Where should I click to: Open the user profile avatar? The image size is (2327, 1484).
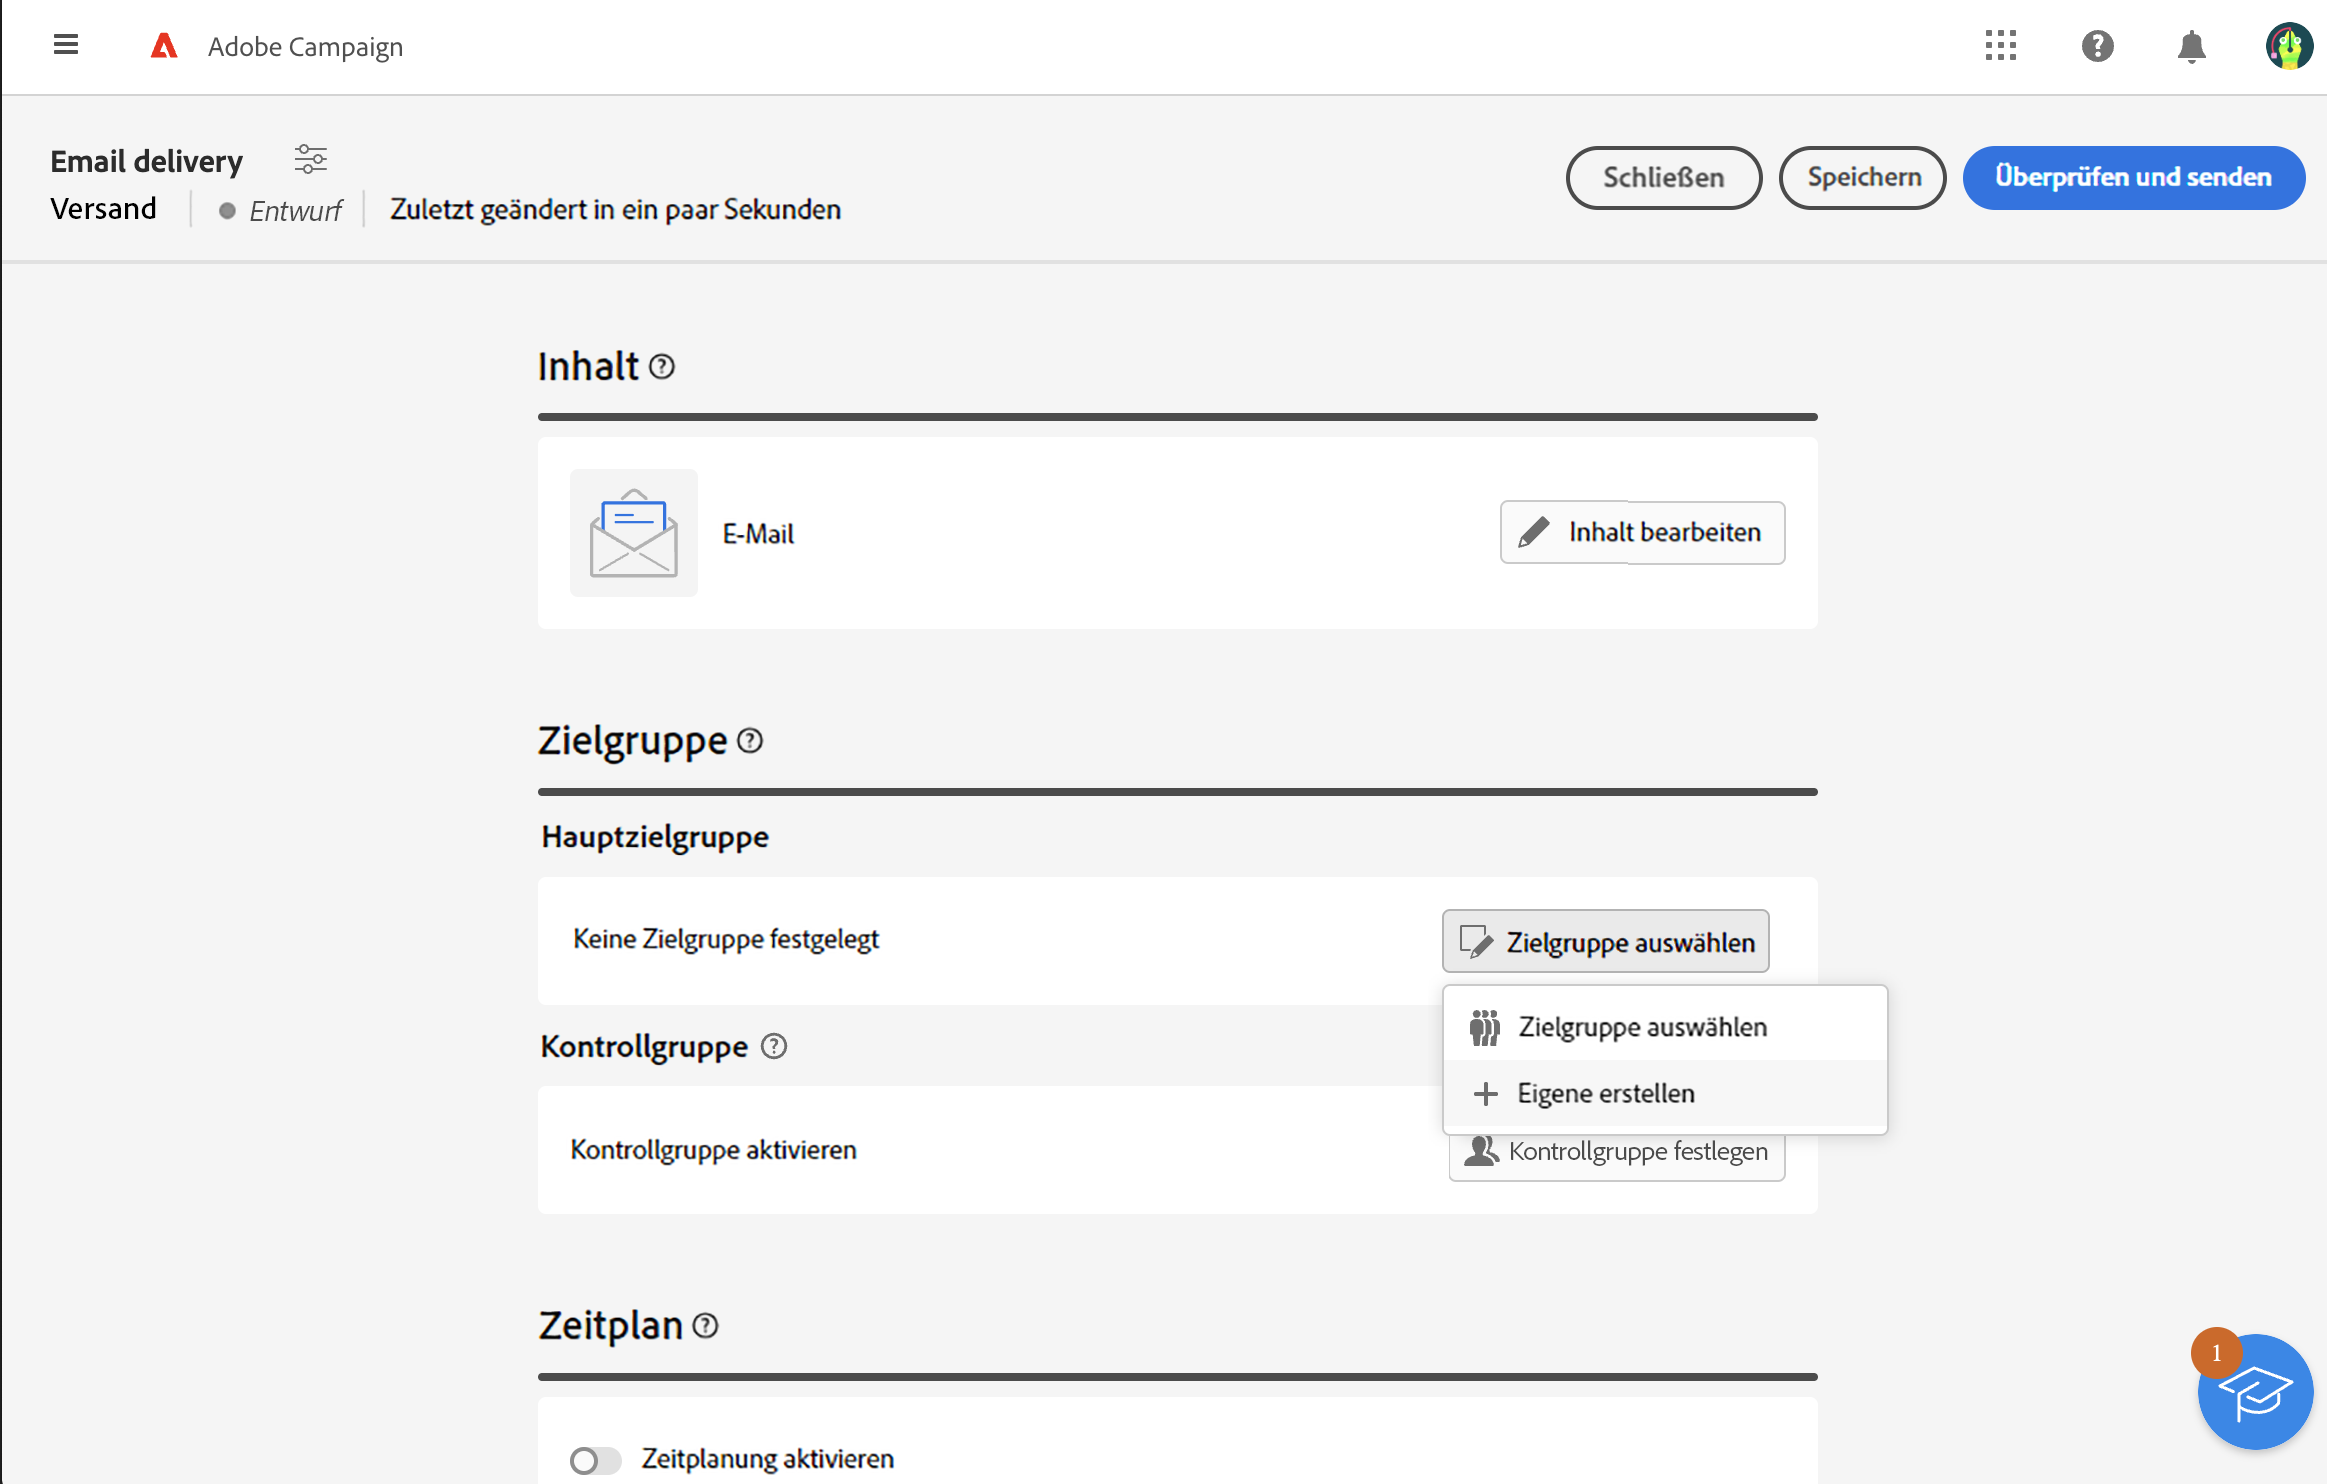(x=2288, y=46)
